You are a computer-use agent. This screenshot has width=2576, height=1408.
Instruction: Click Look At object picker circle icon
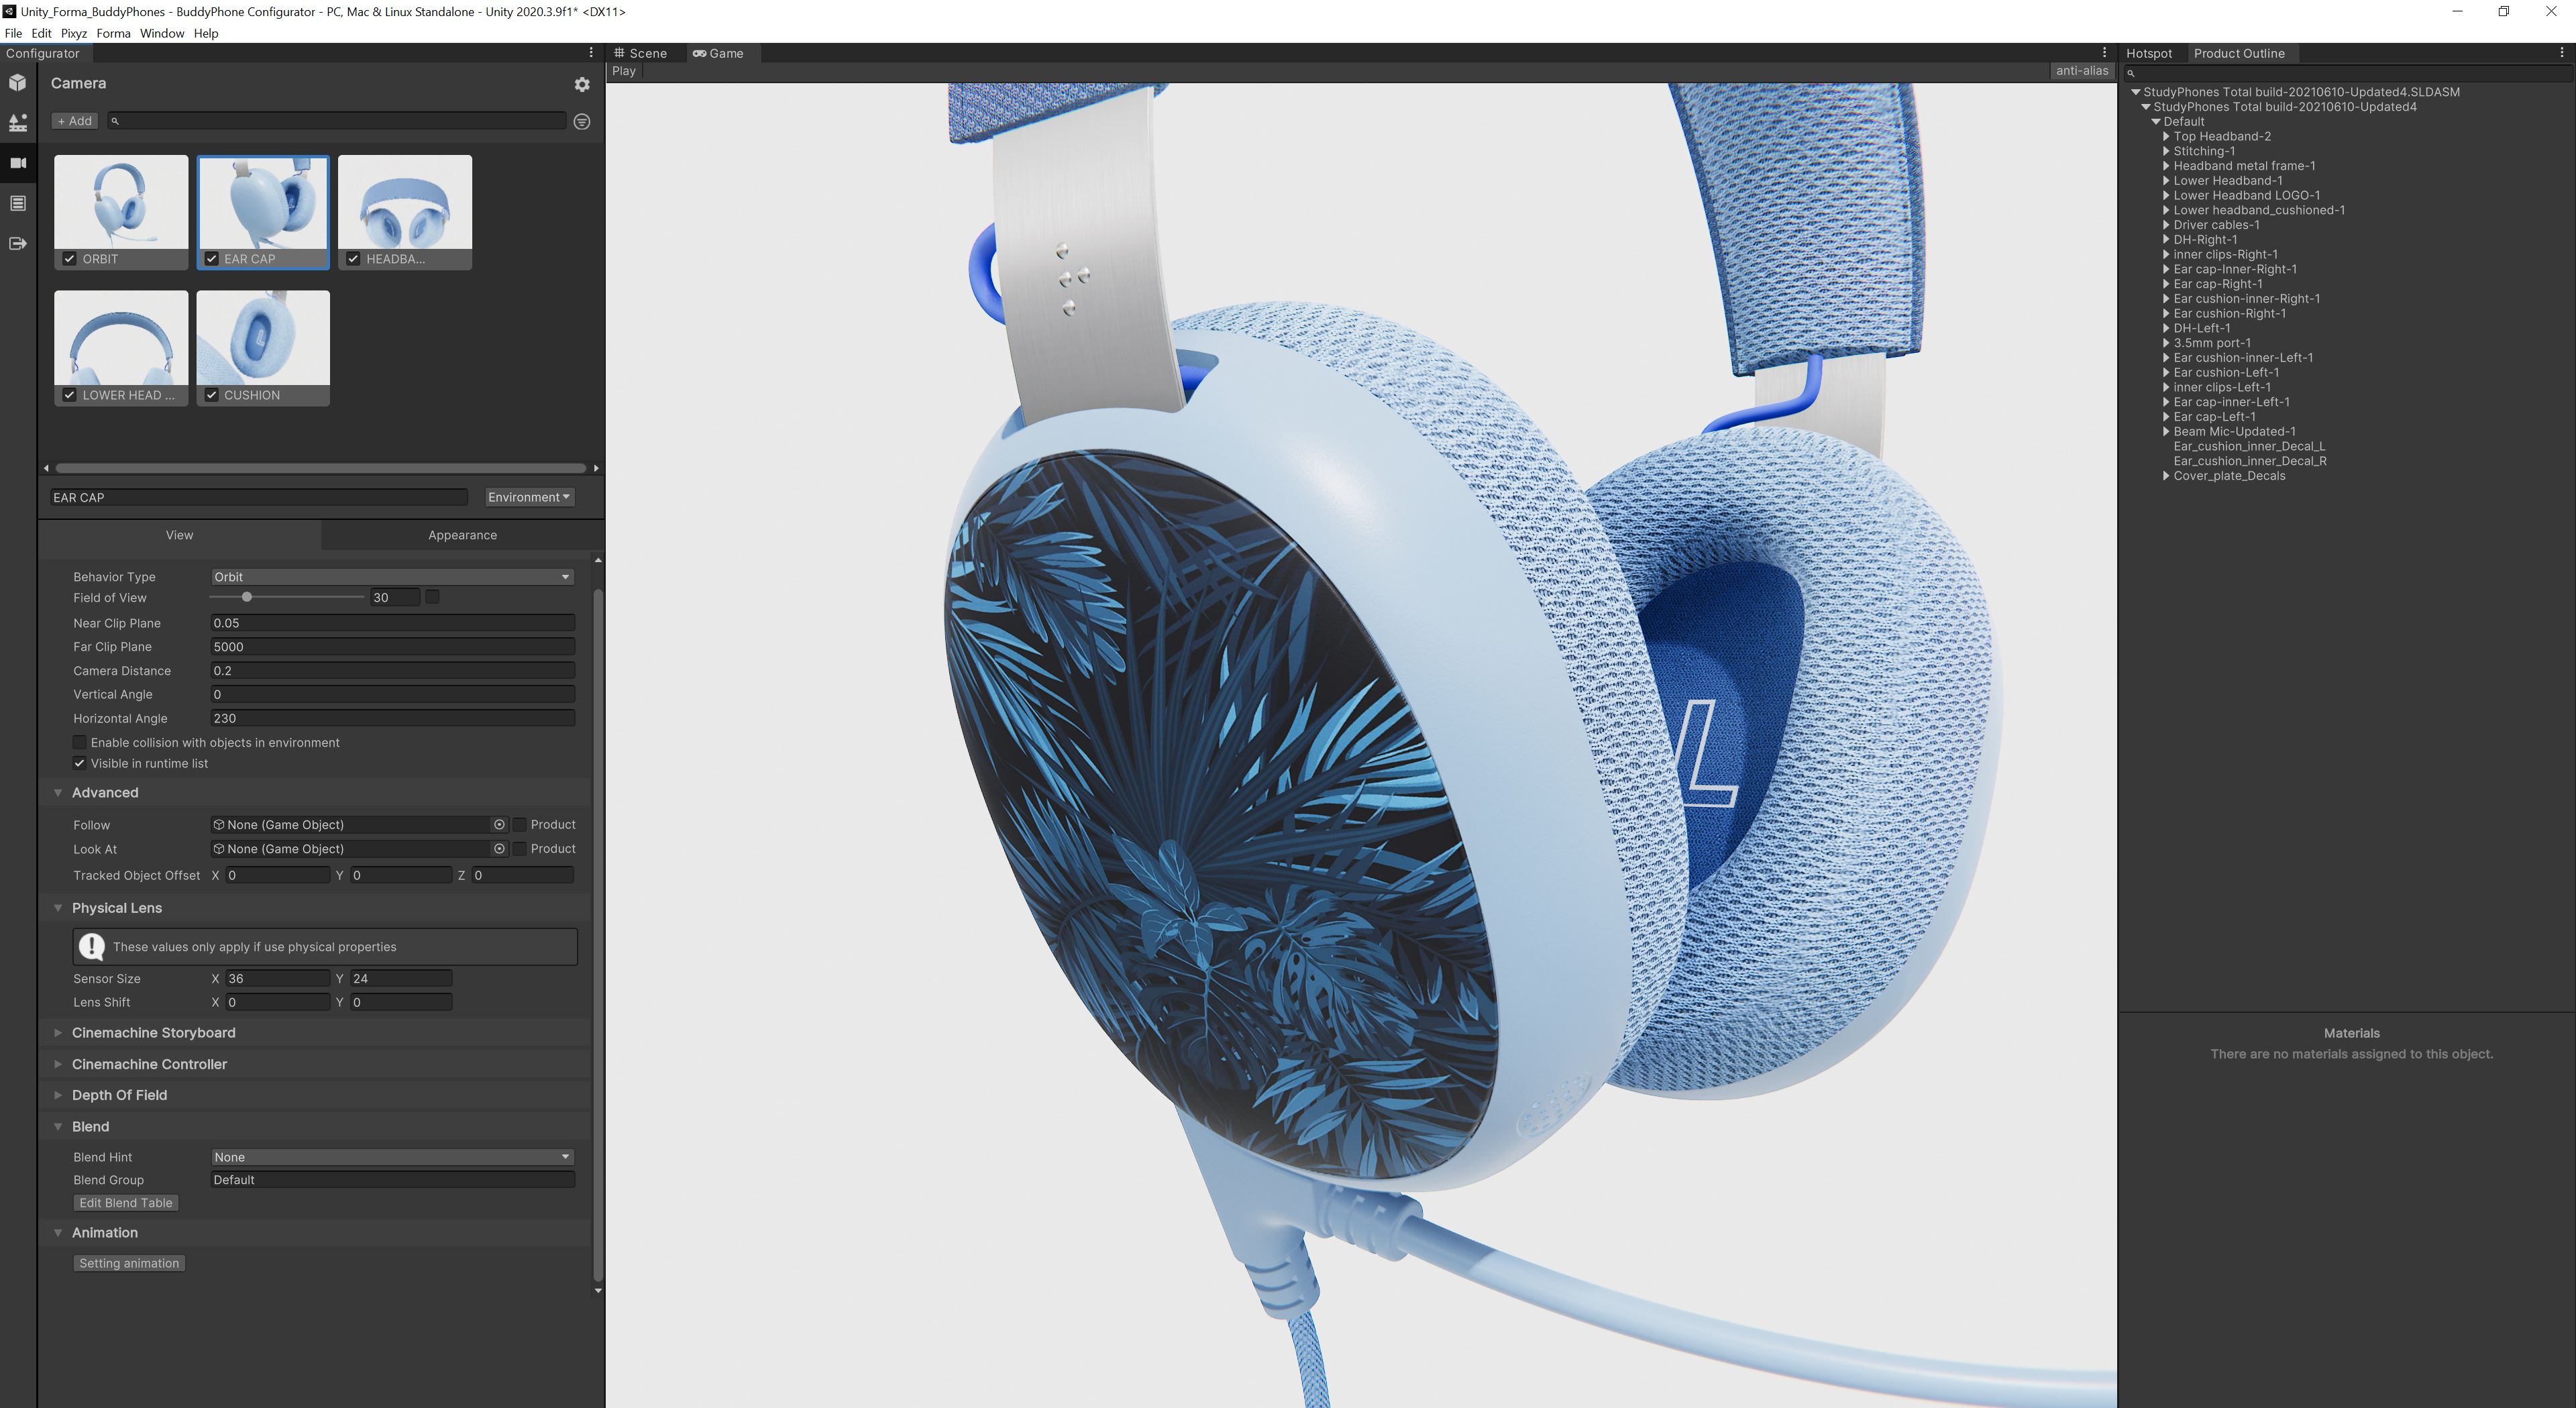[499, 849]
